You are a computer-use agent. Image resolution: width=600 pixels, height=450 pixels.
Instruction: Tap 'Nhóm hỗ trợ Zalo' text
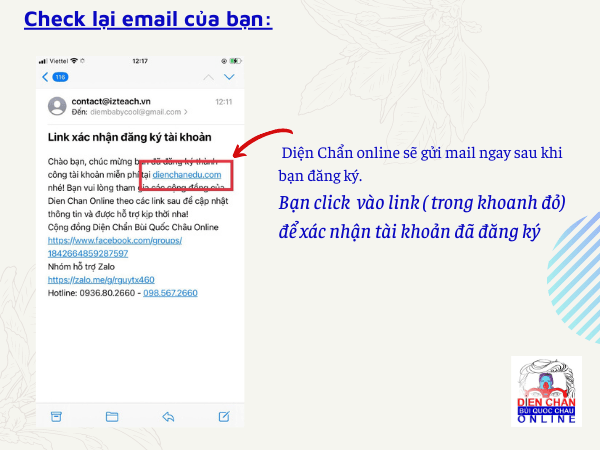pos(81,267)
